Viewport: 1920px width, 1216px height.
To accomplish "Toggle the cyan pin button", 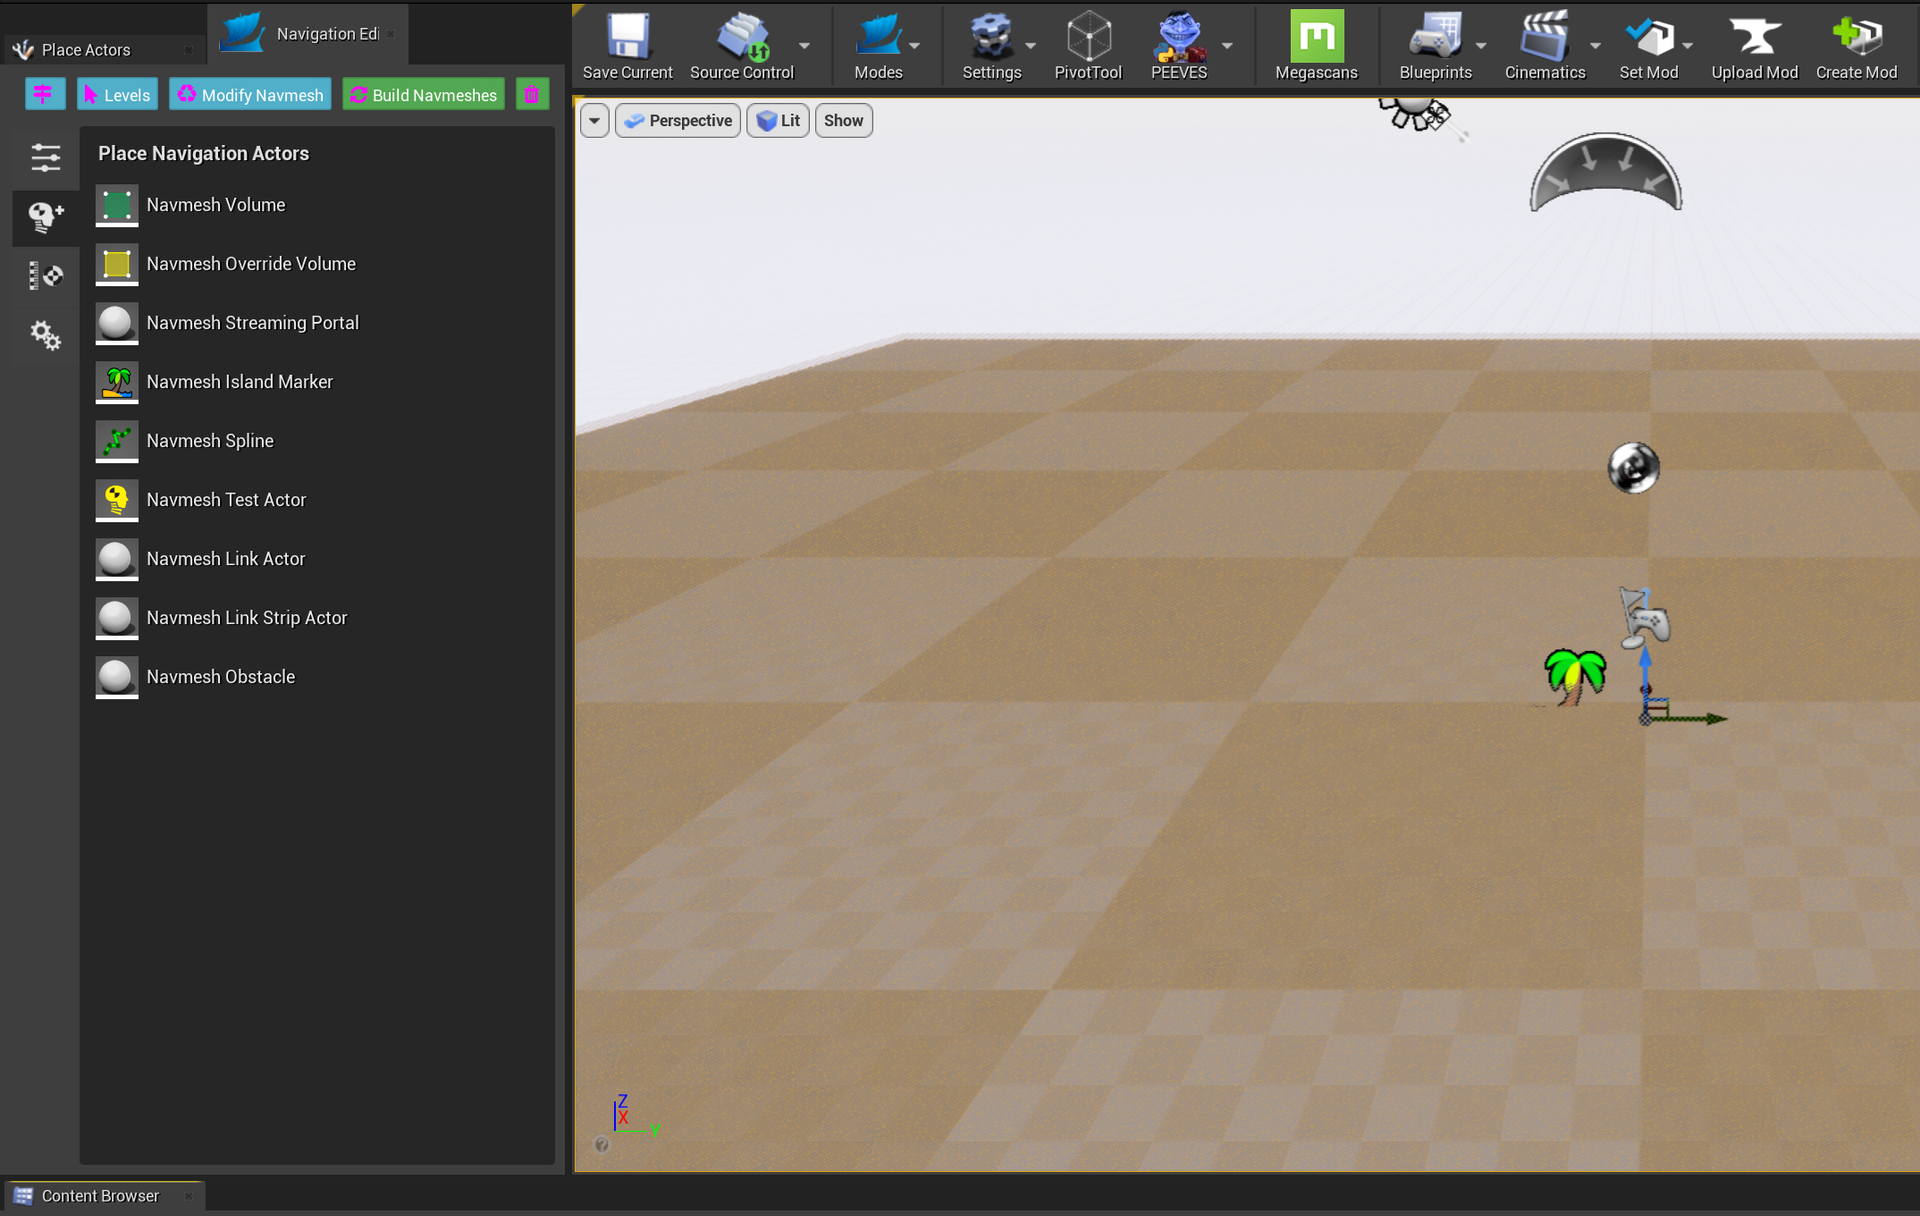I will click(x=44, y=95).
